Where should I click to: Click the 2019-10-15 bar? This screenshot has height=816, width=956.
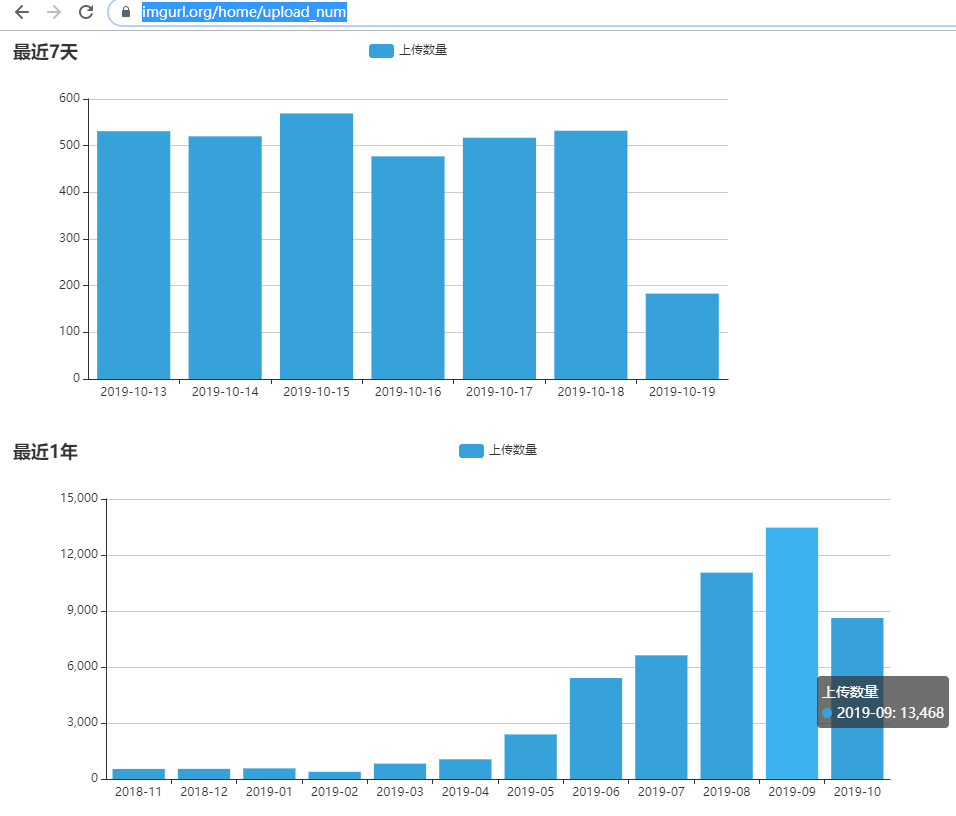pyautogui.click(x=316, y=246)
